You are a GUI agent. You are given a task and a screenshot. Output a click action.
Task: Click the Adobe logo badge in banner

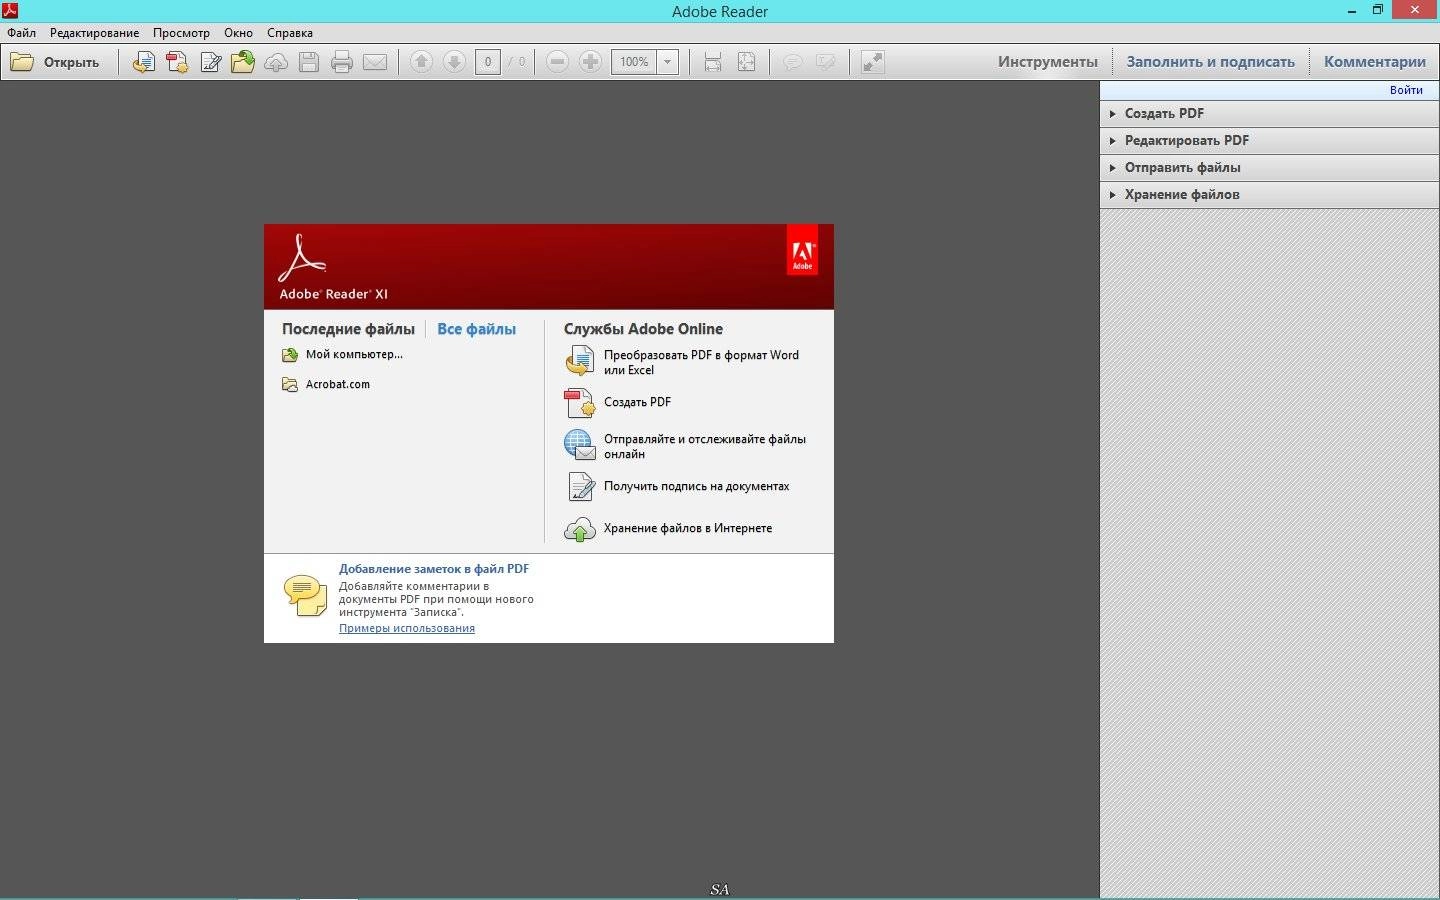802,251
